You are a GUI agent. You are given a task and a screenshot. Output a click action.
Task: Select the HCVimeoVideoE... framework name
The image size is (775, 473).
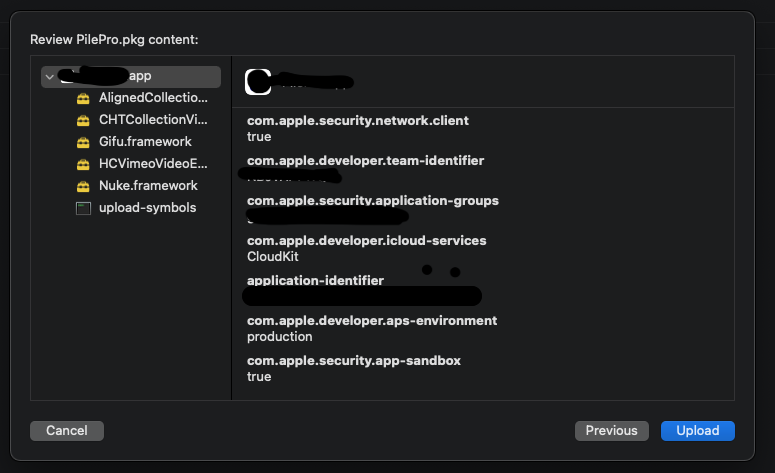click(x=153, y=164)
